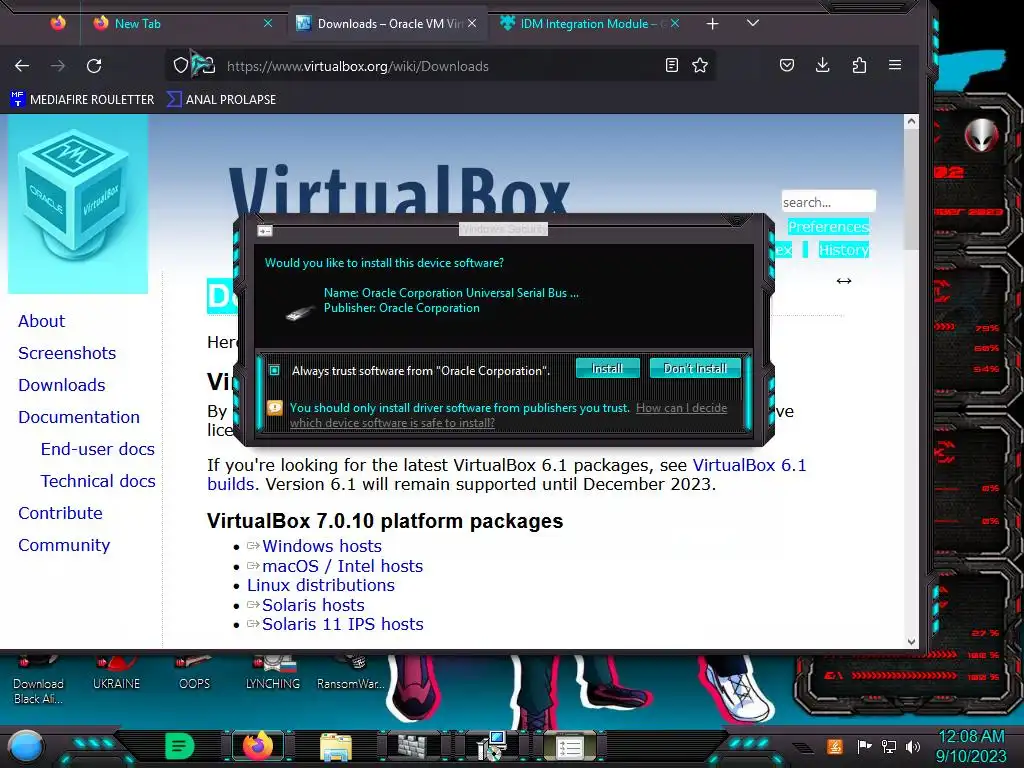The height and width of the screenshot is (768, 1024).
Task: Open the security dialog's system menu icon
Action: pos(264,231)
